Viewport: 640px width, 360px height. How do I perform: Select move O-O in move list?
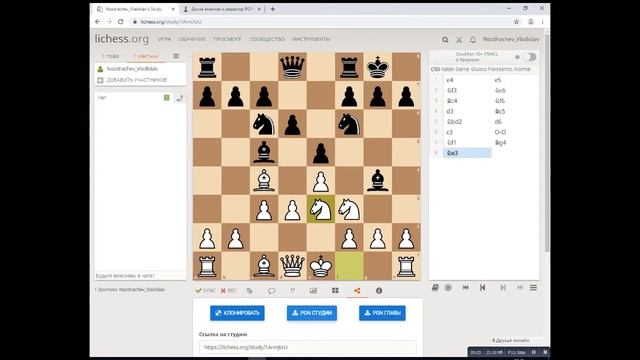click(x=515, y=132)
